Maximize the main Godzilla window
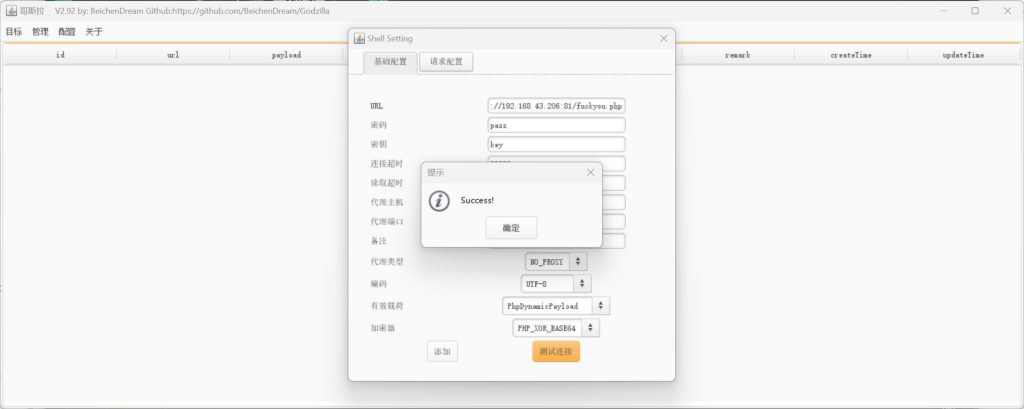Image resolution: width=1024 pixels, height=409 pixels. pyautogui.click(x=975, y=10)
